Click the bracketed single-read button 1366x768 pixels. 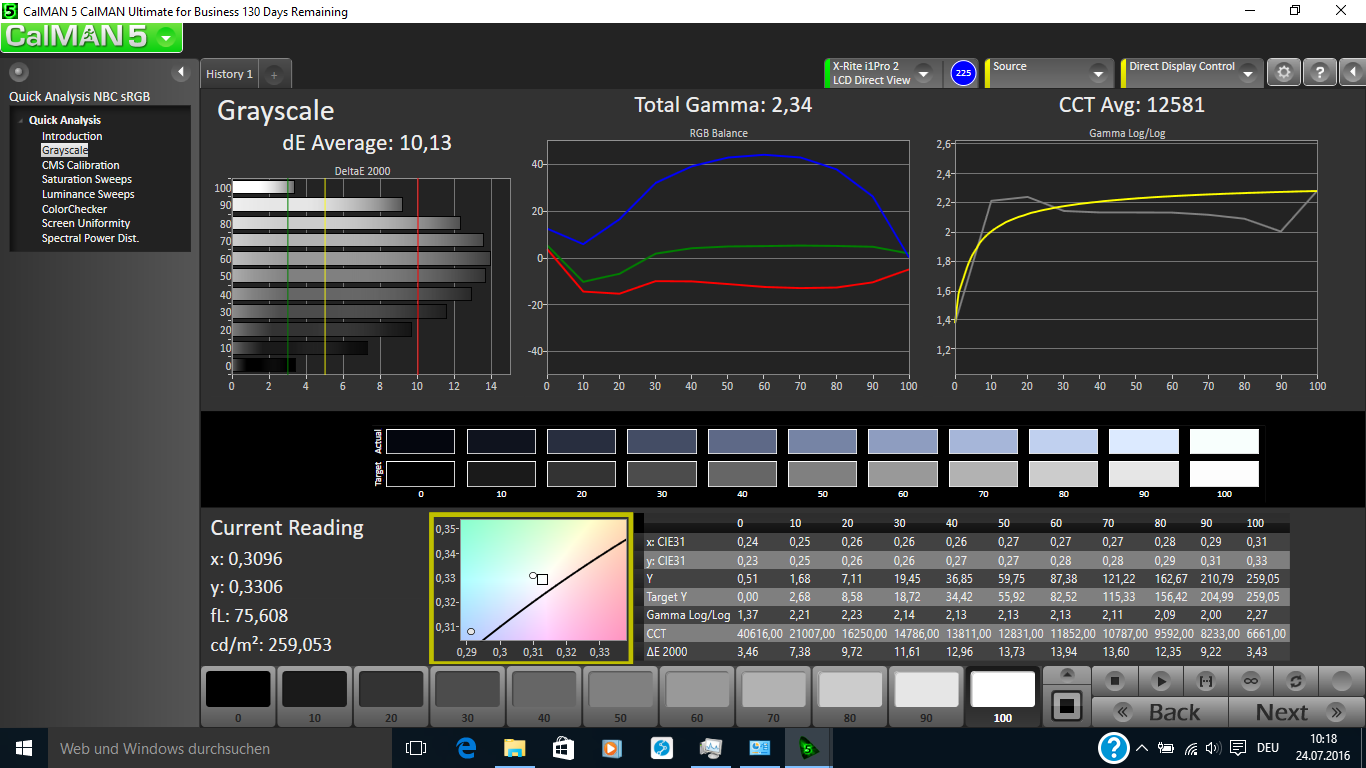click(x=1205, y=681)
